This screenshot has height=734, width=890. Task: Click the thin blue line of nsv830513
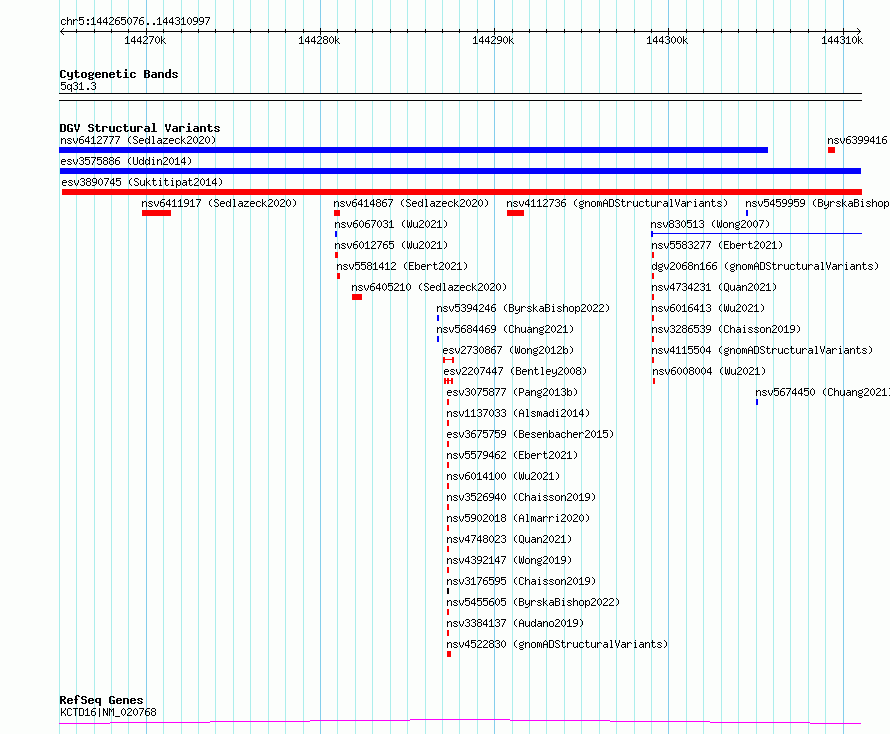click(x=757, y=234)
